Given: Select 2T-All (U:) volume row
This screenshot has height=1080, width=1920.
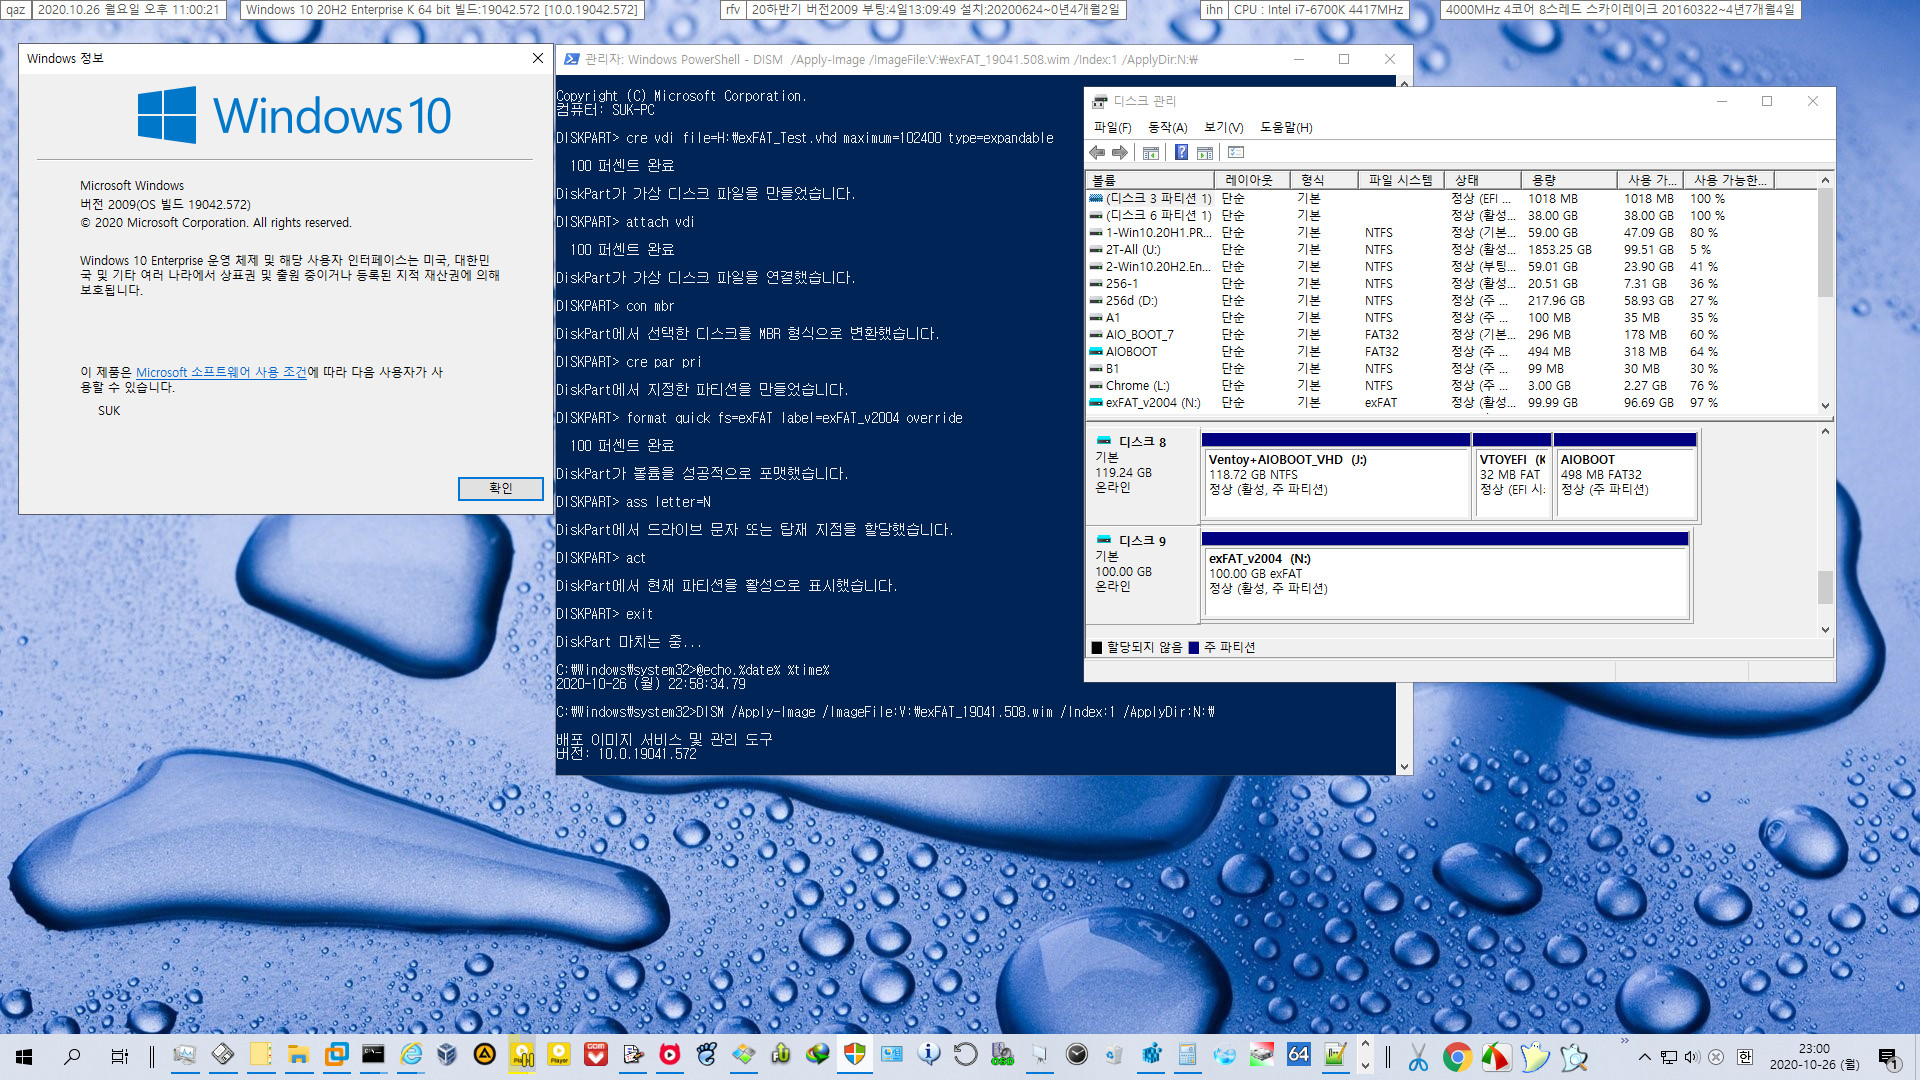Looking at the screenshot, I should [x=1452, y=250].
